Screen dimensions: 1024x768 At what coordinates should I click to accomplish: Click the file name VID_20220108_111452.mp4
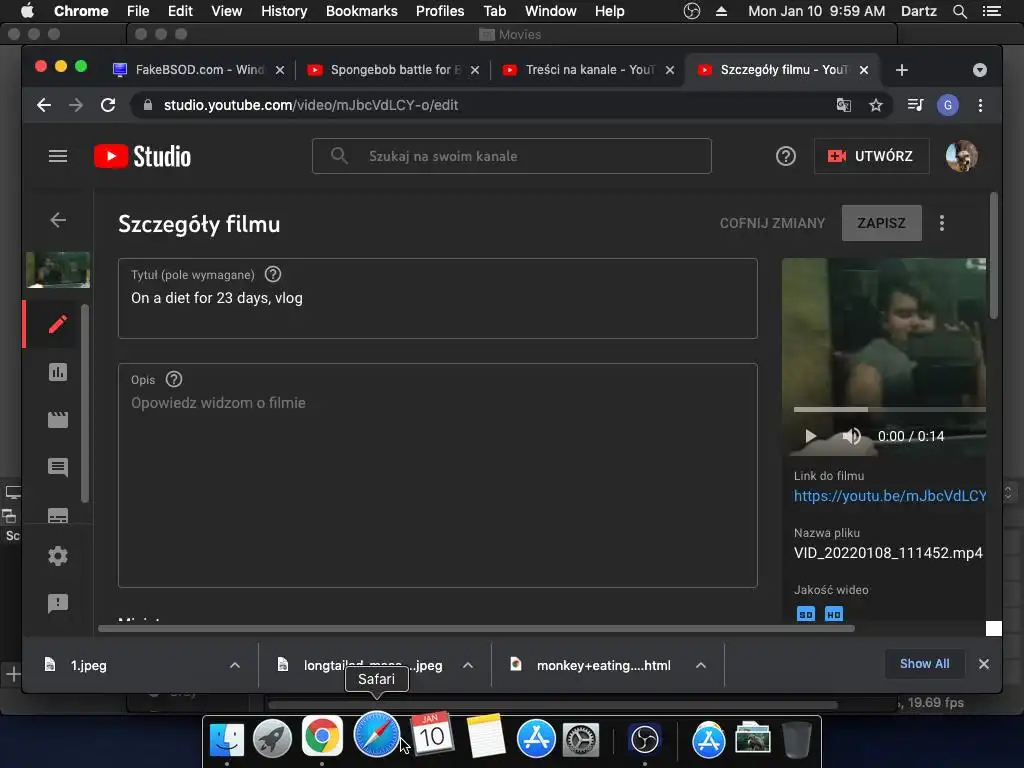pyautogui.click(x=888, y=552)
